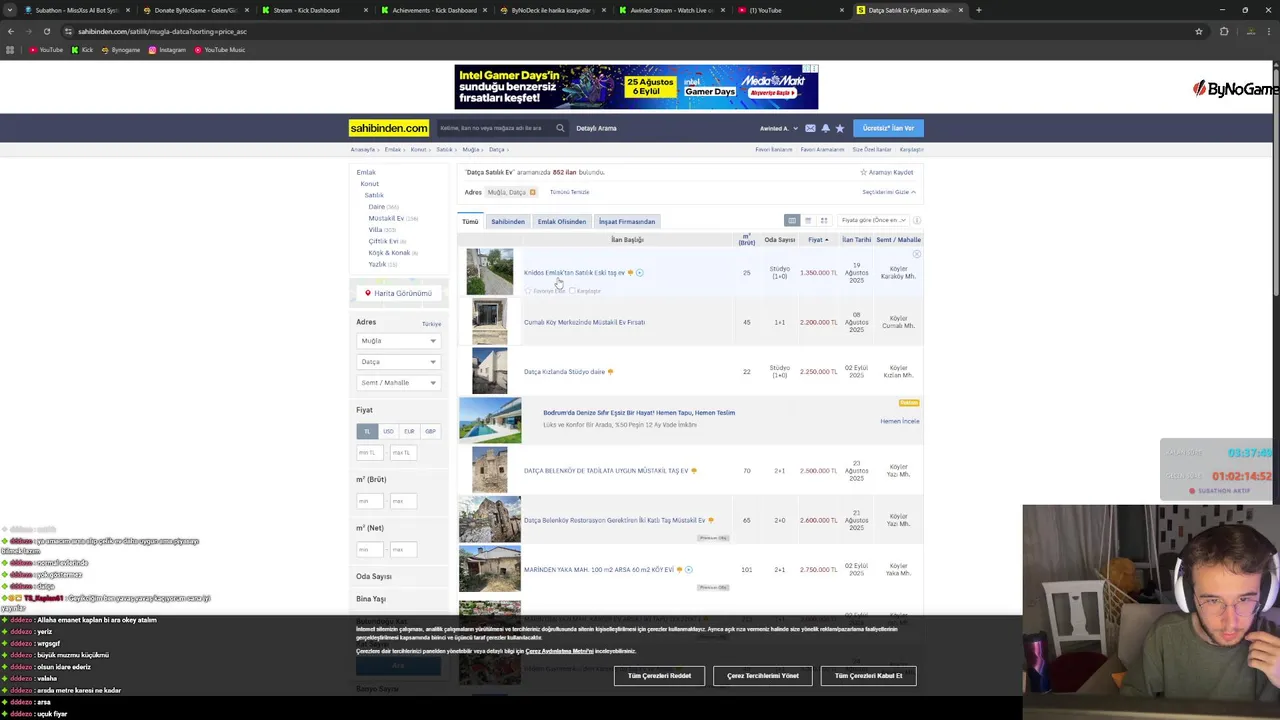The image size is (1280, 720).
Task: Click the info icon beside sort dropdown
Action: tap(916, 220)
